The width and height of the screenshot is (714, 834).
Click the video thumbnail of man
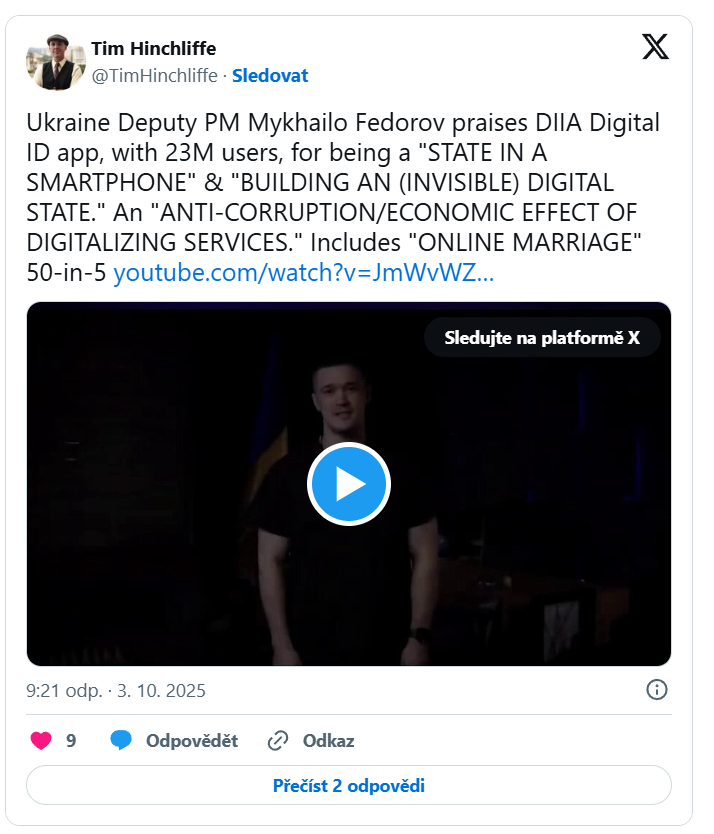[x=349, y=484]
